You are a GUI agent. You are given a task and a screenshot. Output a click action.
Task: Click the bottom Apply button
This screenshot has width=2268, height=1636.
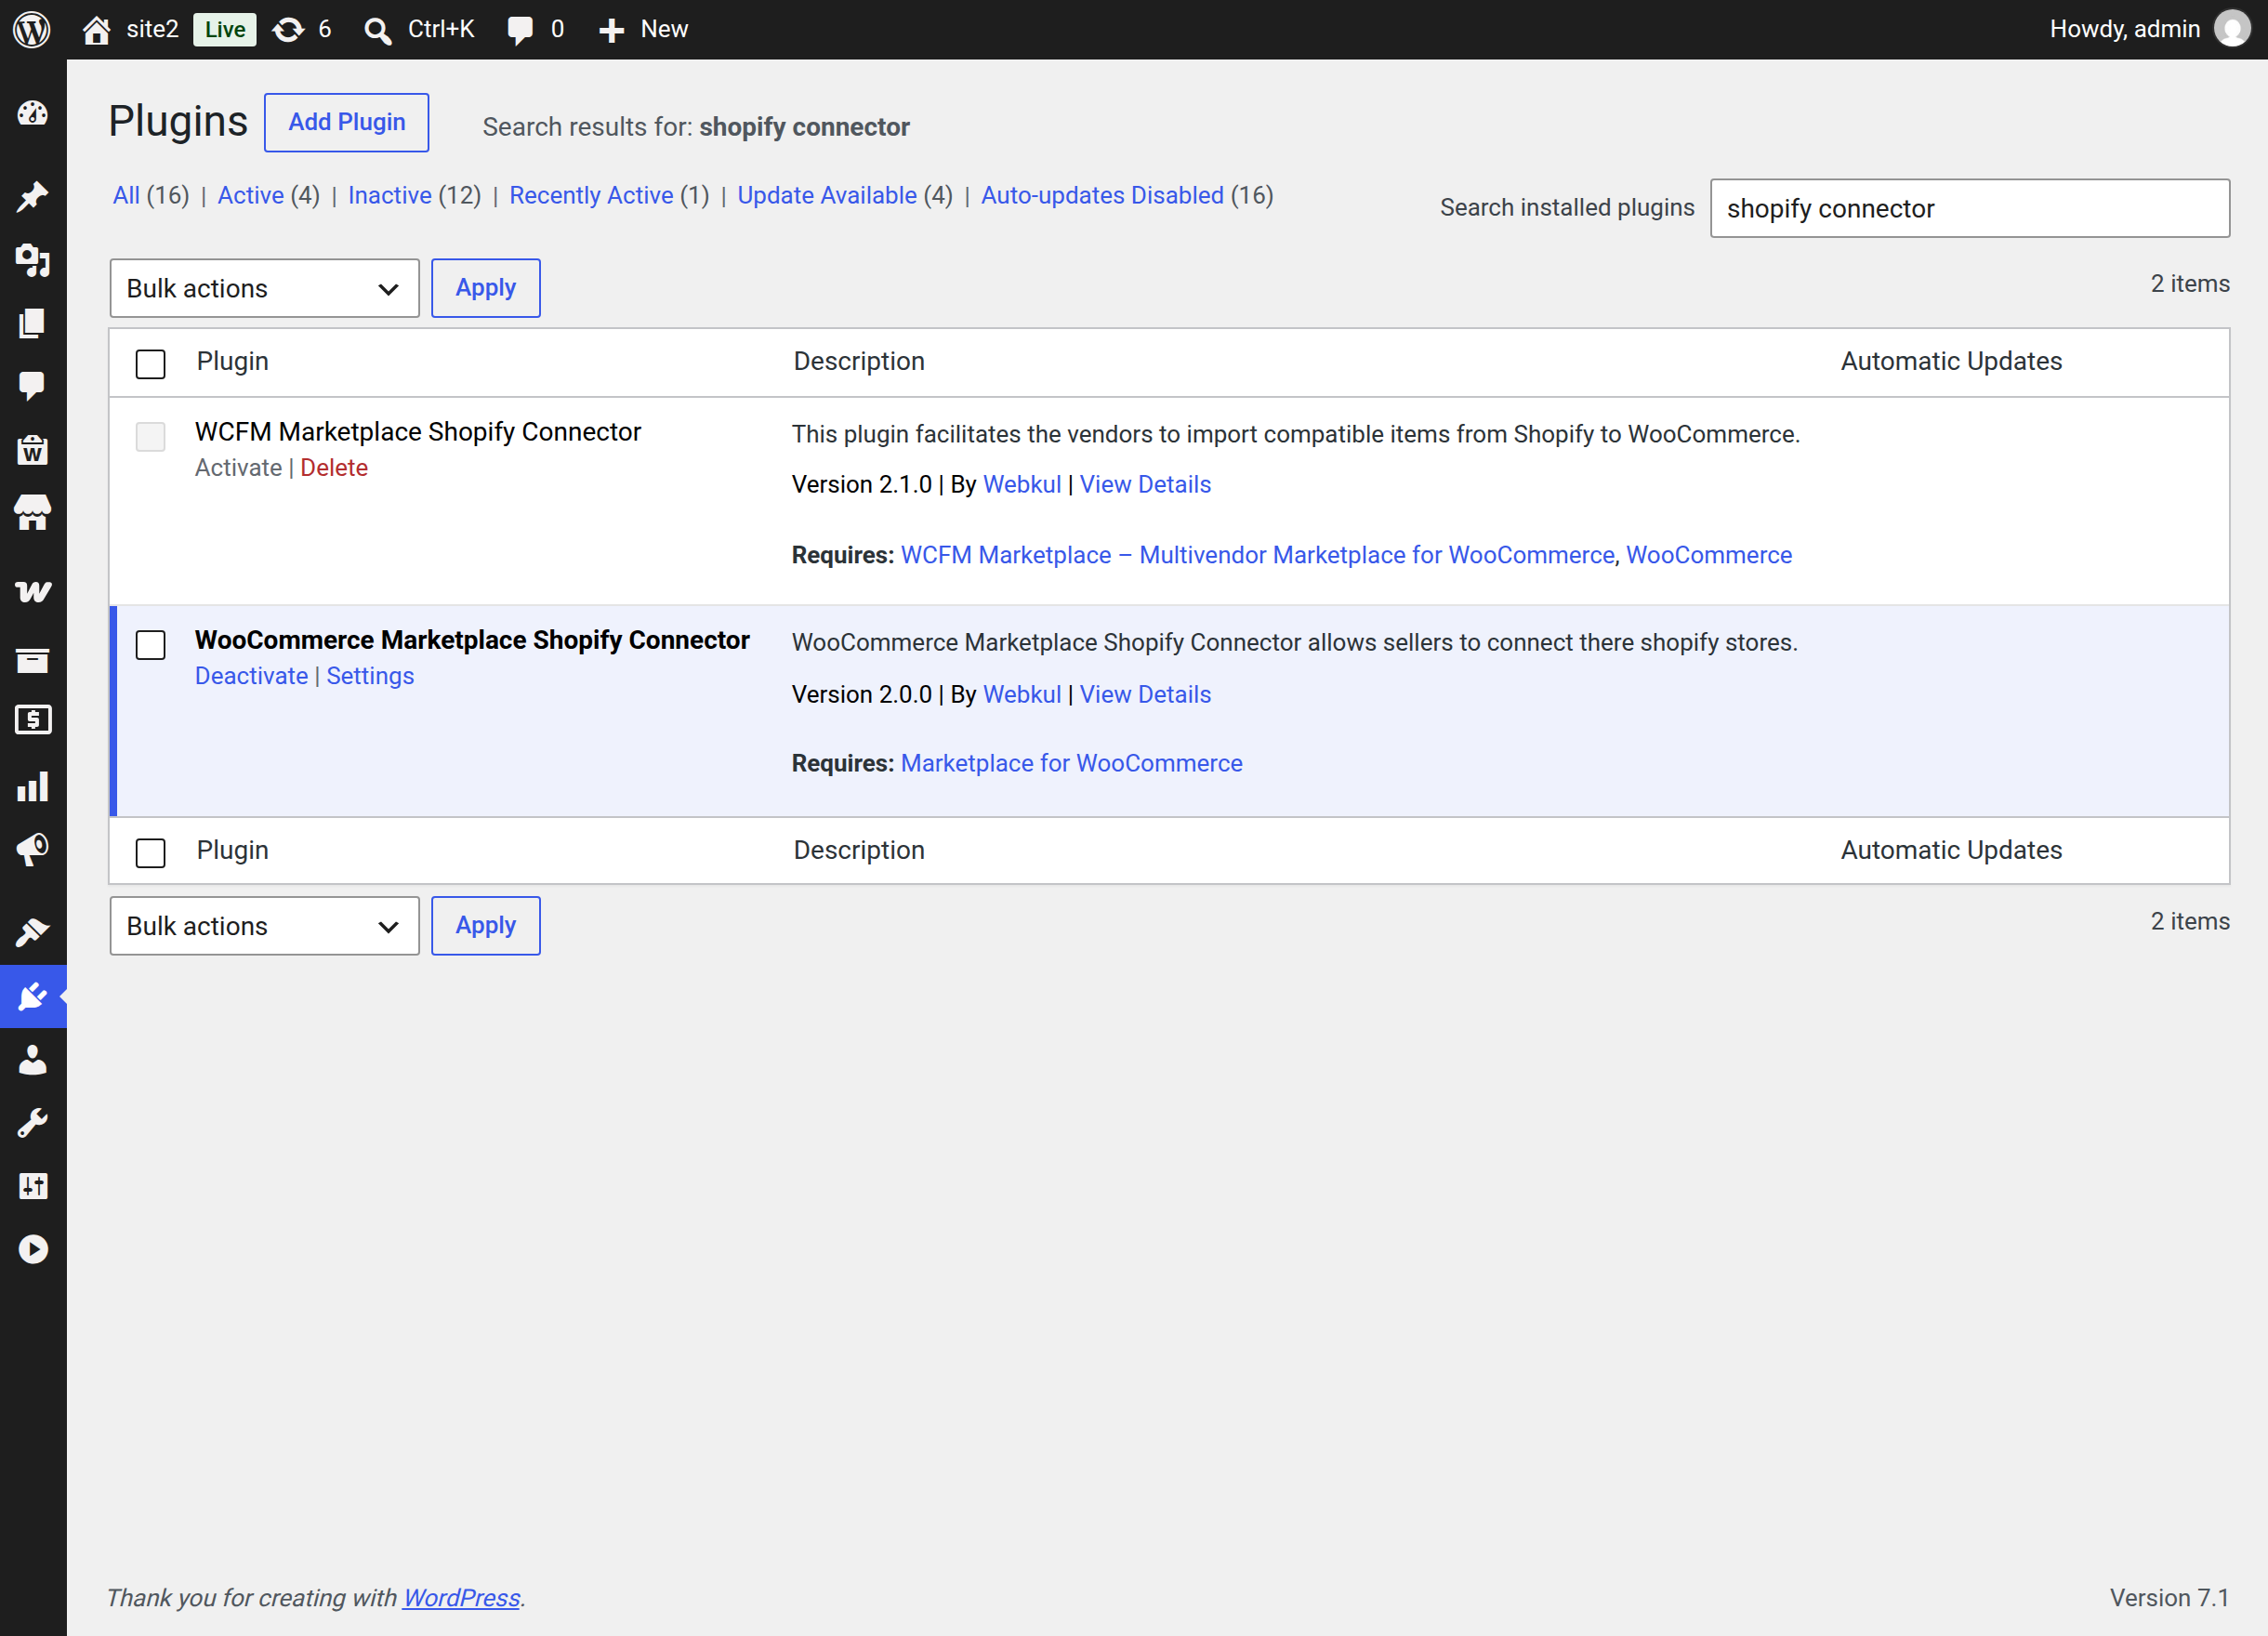(x=485, y=926)
